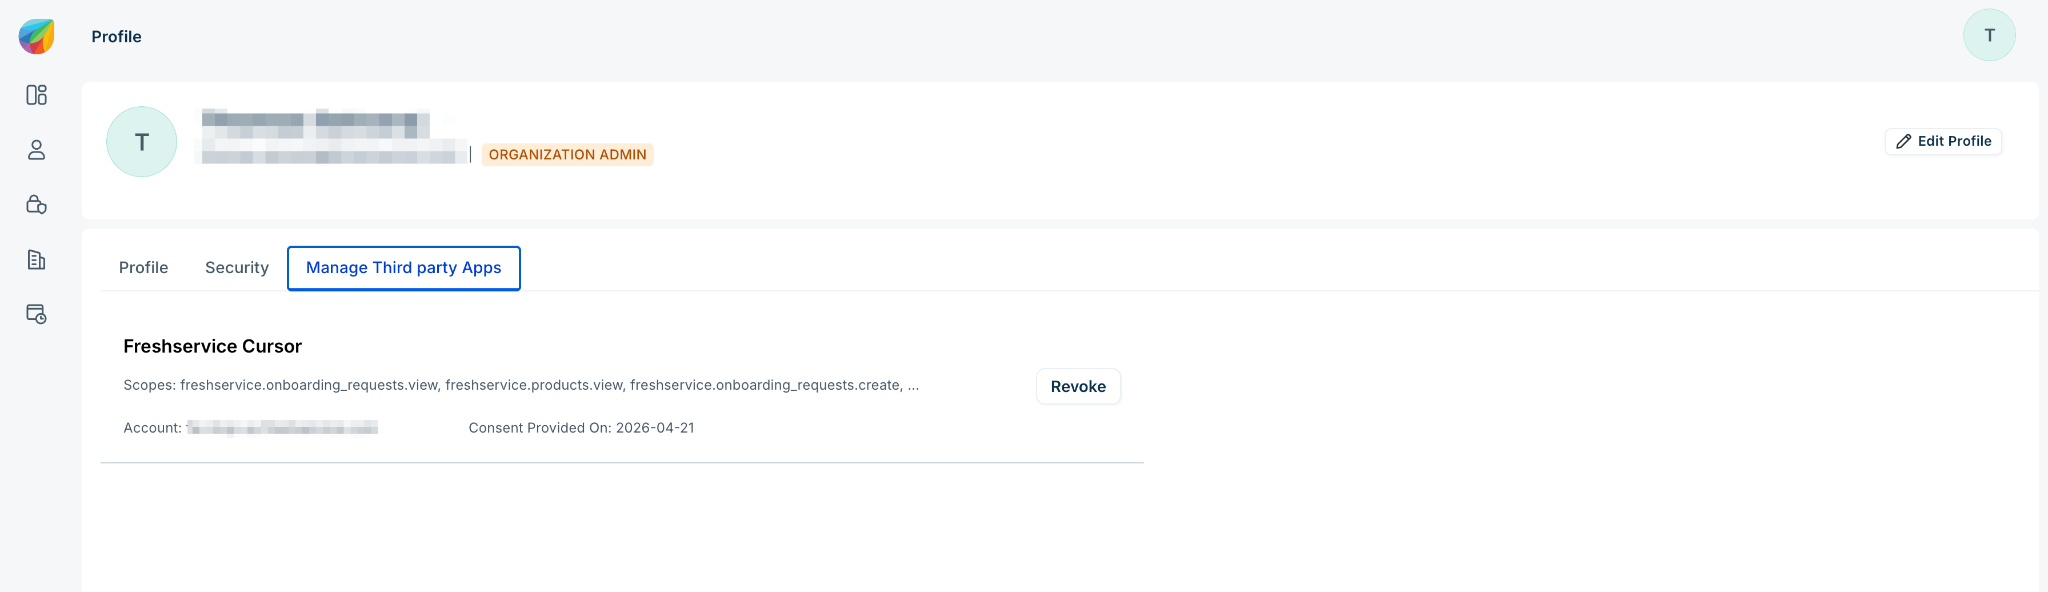
Task: Click the Profile page heading
Action: click(x=116, y=36)
